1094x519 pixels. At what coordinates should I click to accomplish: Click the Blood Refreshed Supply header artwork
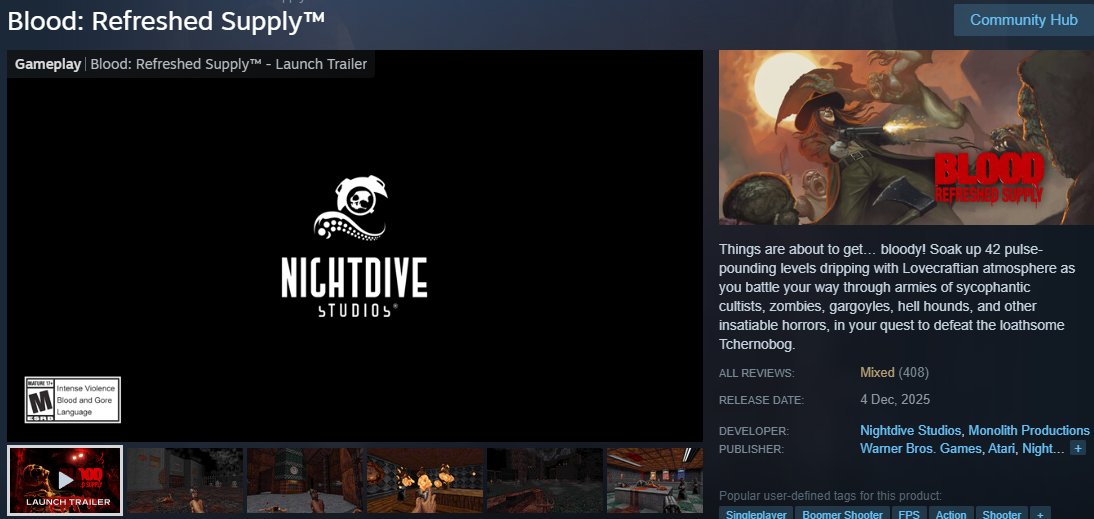click(x=906, y=137)
